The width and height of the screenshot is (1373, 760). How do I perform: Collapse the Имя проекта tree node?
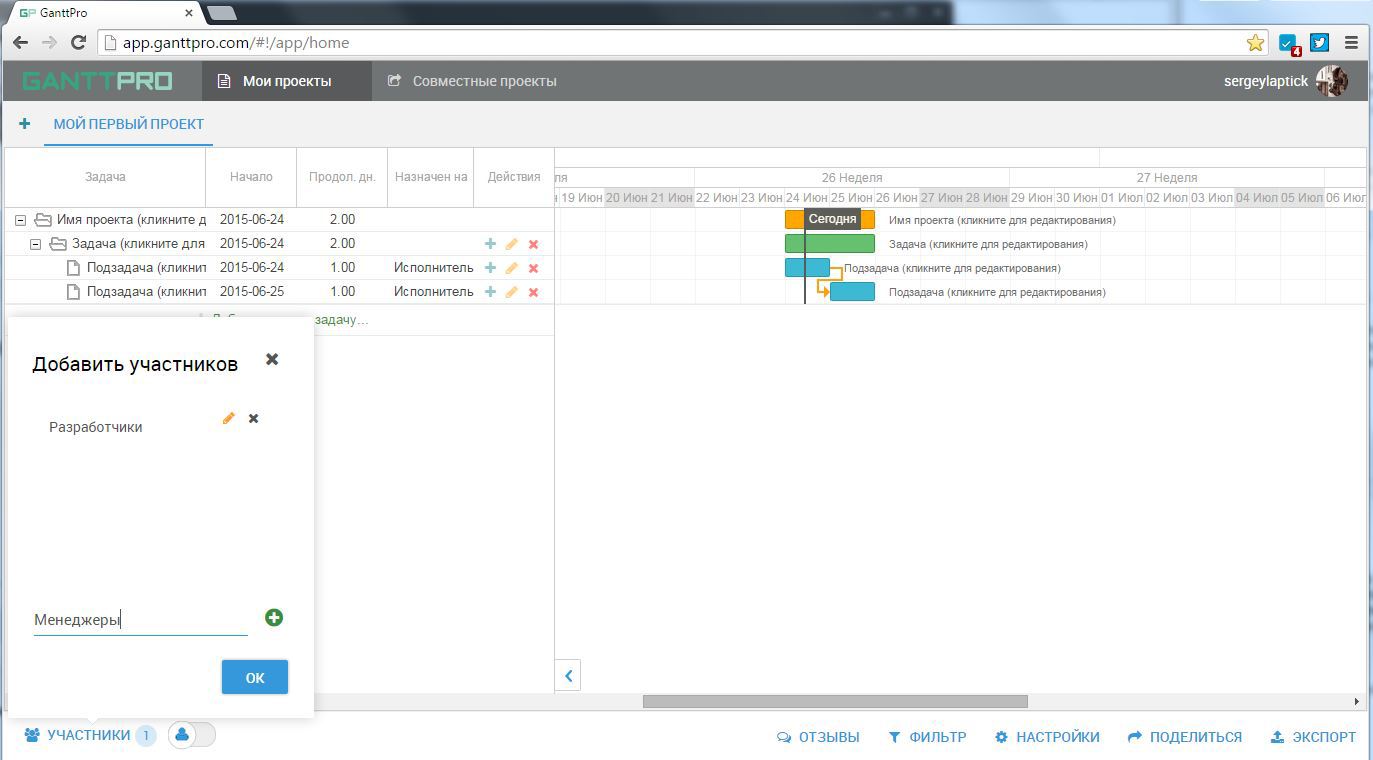pos(20,220)
